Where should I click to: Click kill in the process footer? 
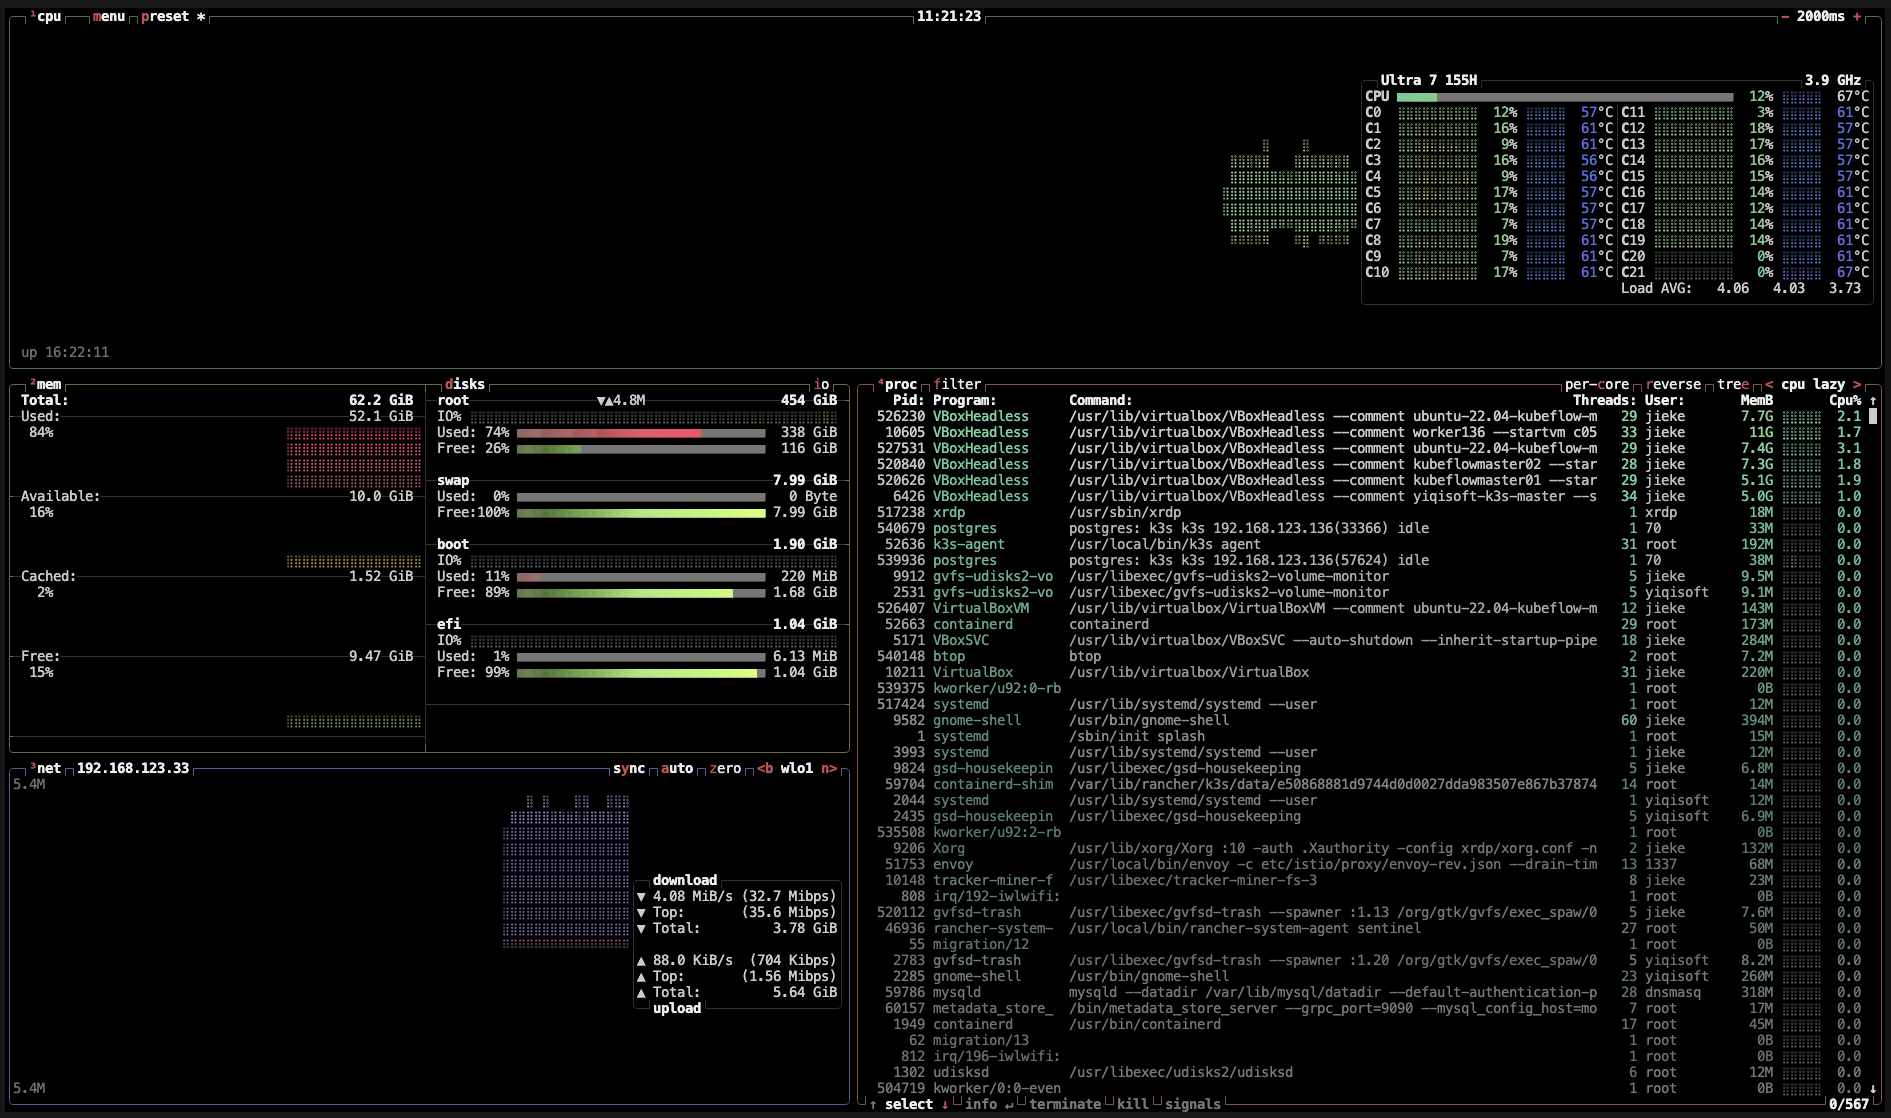tap(1133, 1104)
